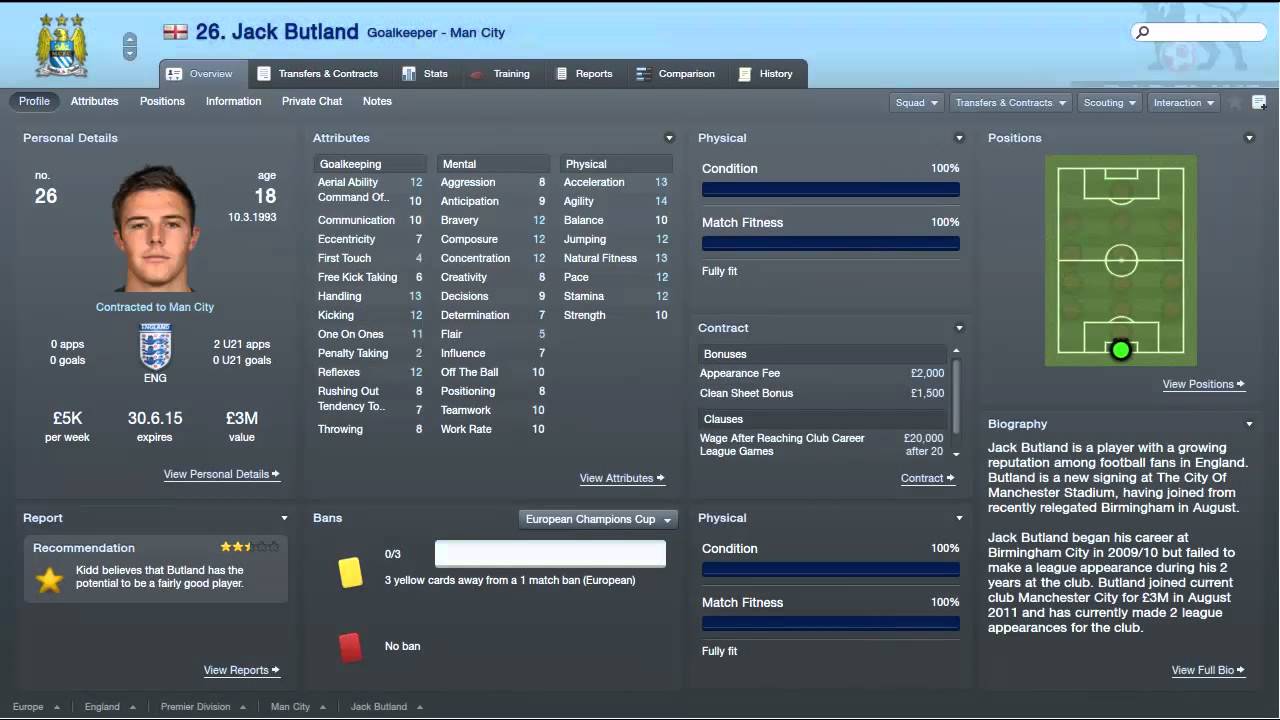Expand the Attributes panel options arrow
The width and height of the screenshot is (1280, 720).
(x=669, y=138)
